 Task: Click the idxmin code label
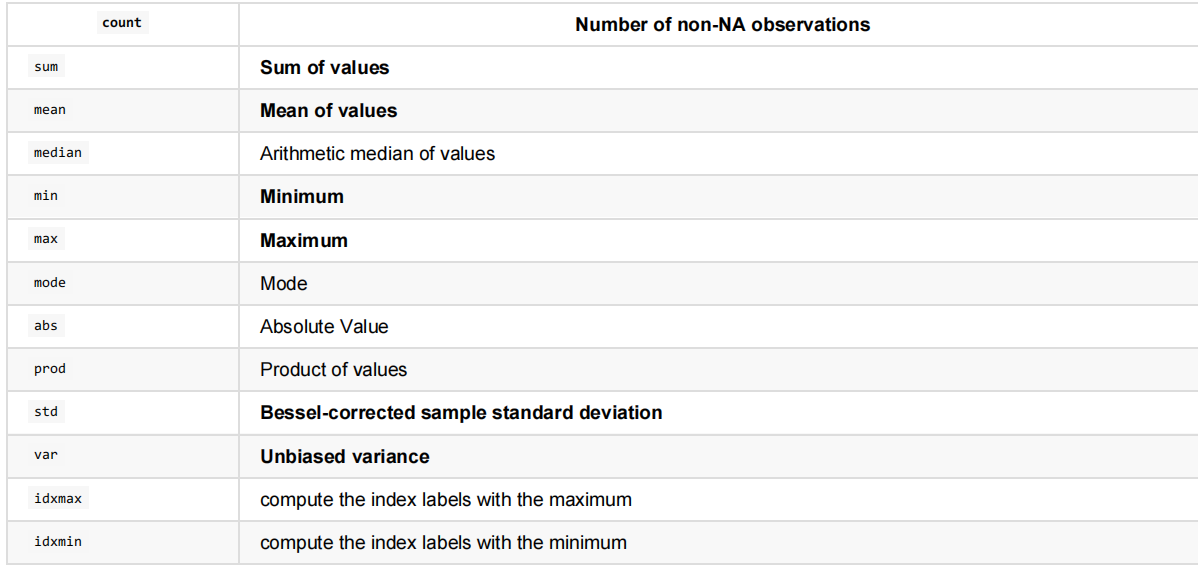pos(58,542)
